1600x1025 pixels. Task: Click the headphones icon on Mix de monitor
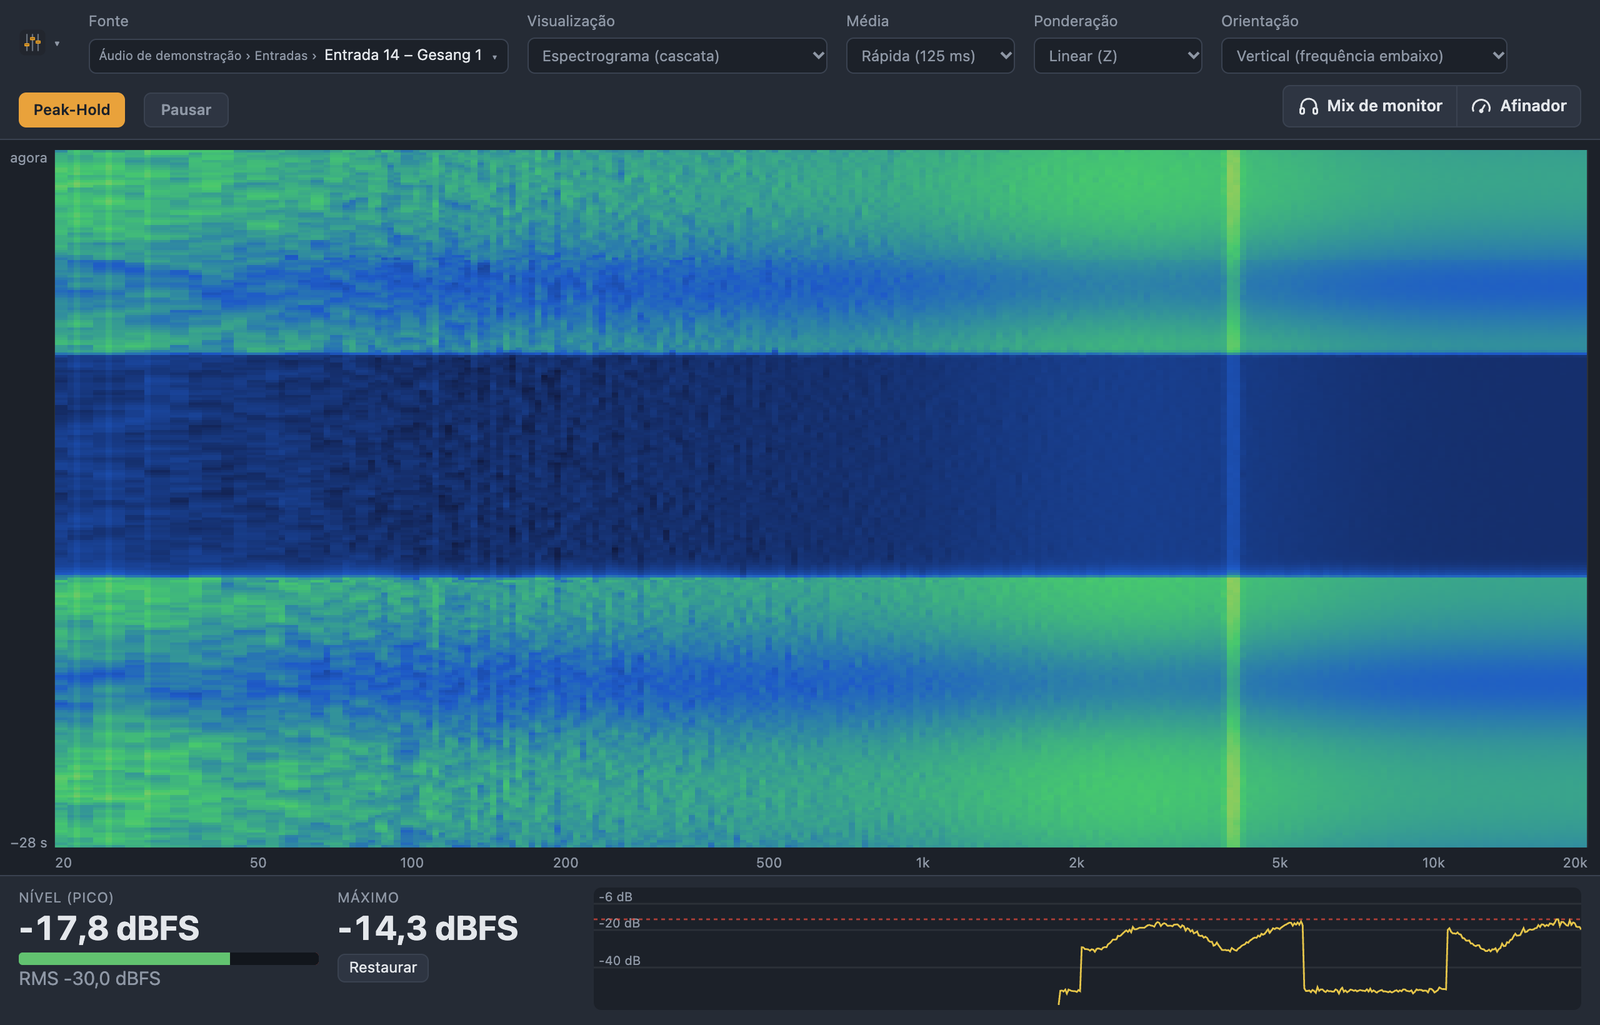pos(1308,106)
